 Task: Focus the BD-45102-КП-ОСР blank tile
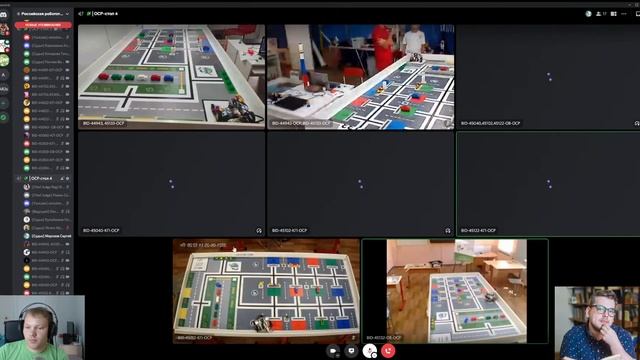pyautogui.click(x=360, y=184)
